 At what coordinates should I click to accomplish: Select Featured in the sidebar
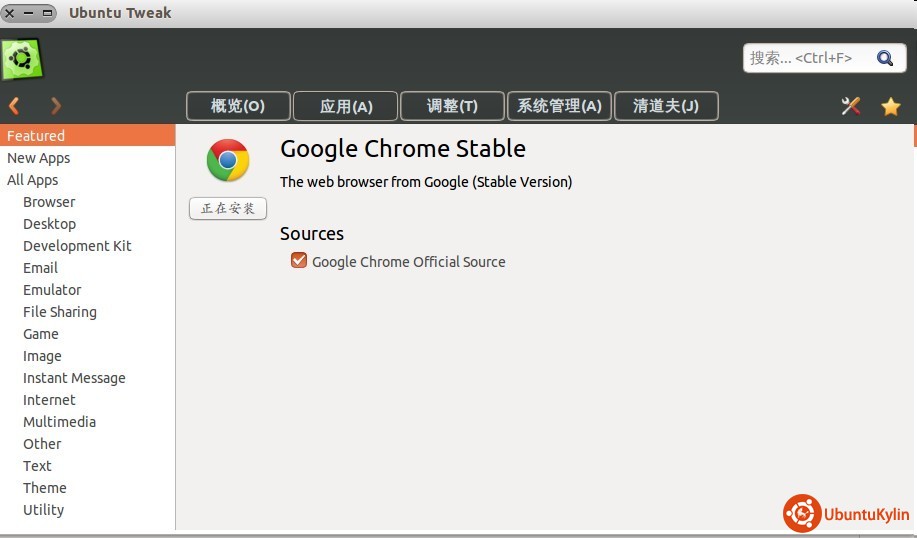tap(36, 136)
